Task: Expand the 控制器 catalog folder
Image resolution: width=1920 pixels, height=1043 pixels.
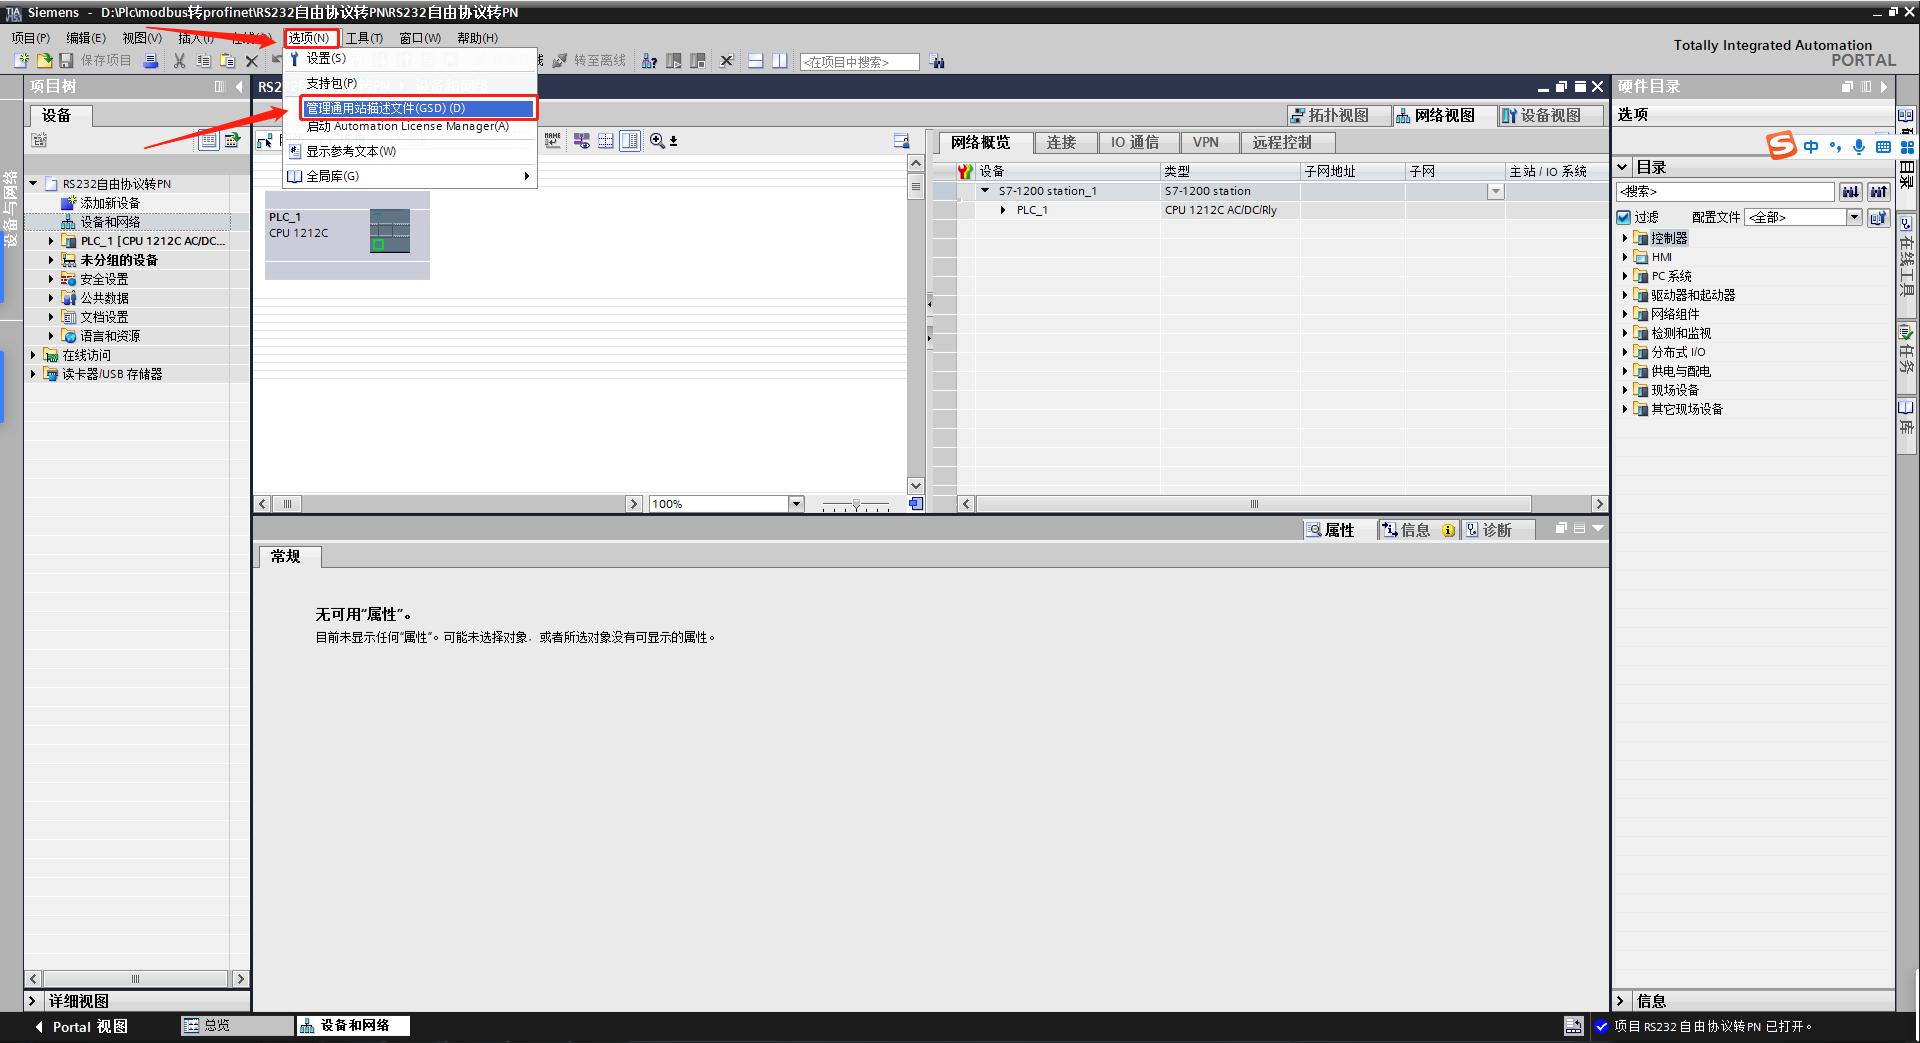Action: point(1625,238)
